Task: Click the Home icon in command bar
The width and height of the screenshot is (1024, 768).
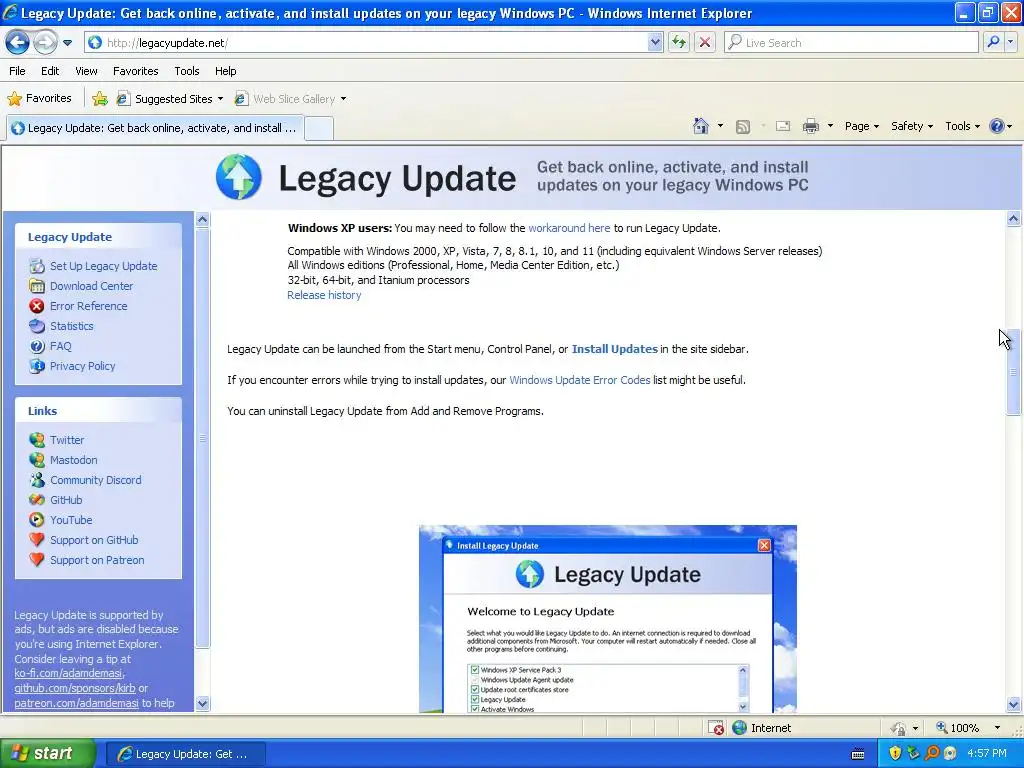Action: tap(701, 126)
